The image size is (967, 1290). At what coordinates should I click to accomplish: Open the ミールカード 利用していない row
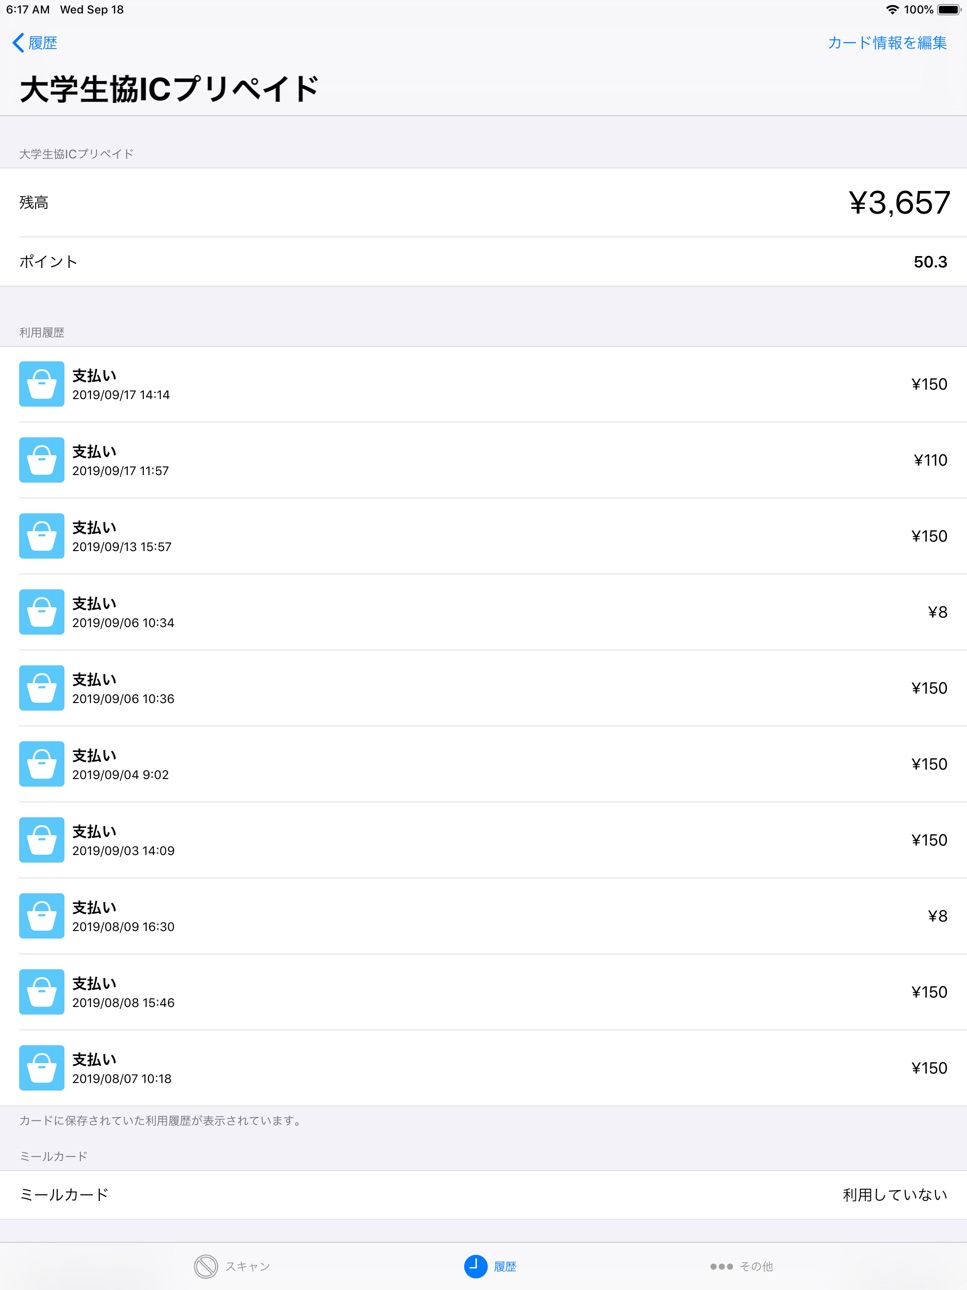click(x=483, y=1195)
